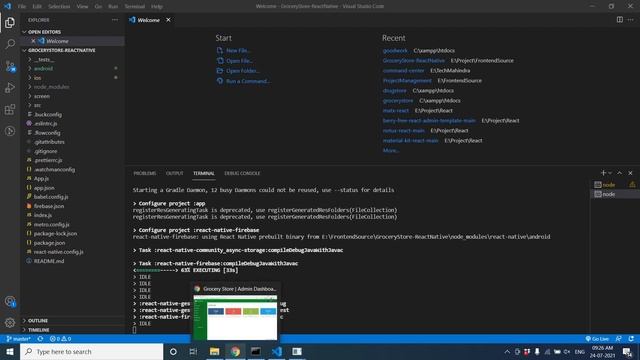Switch to the Debug Console tab
Screen dimensions: 640x360
pyautogui.click(x=242, y=173)
